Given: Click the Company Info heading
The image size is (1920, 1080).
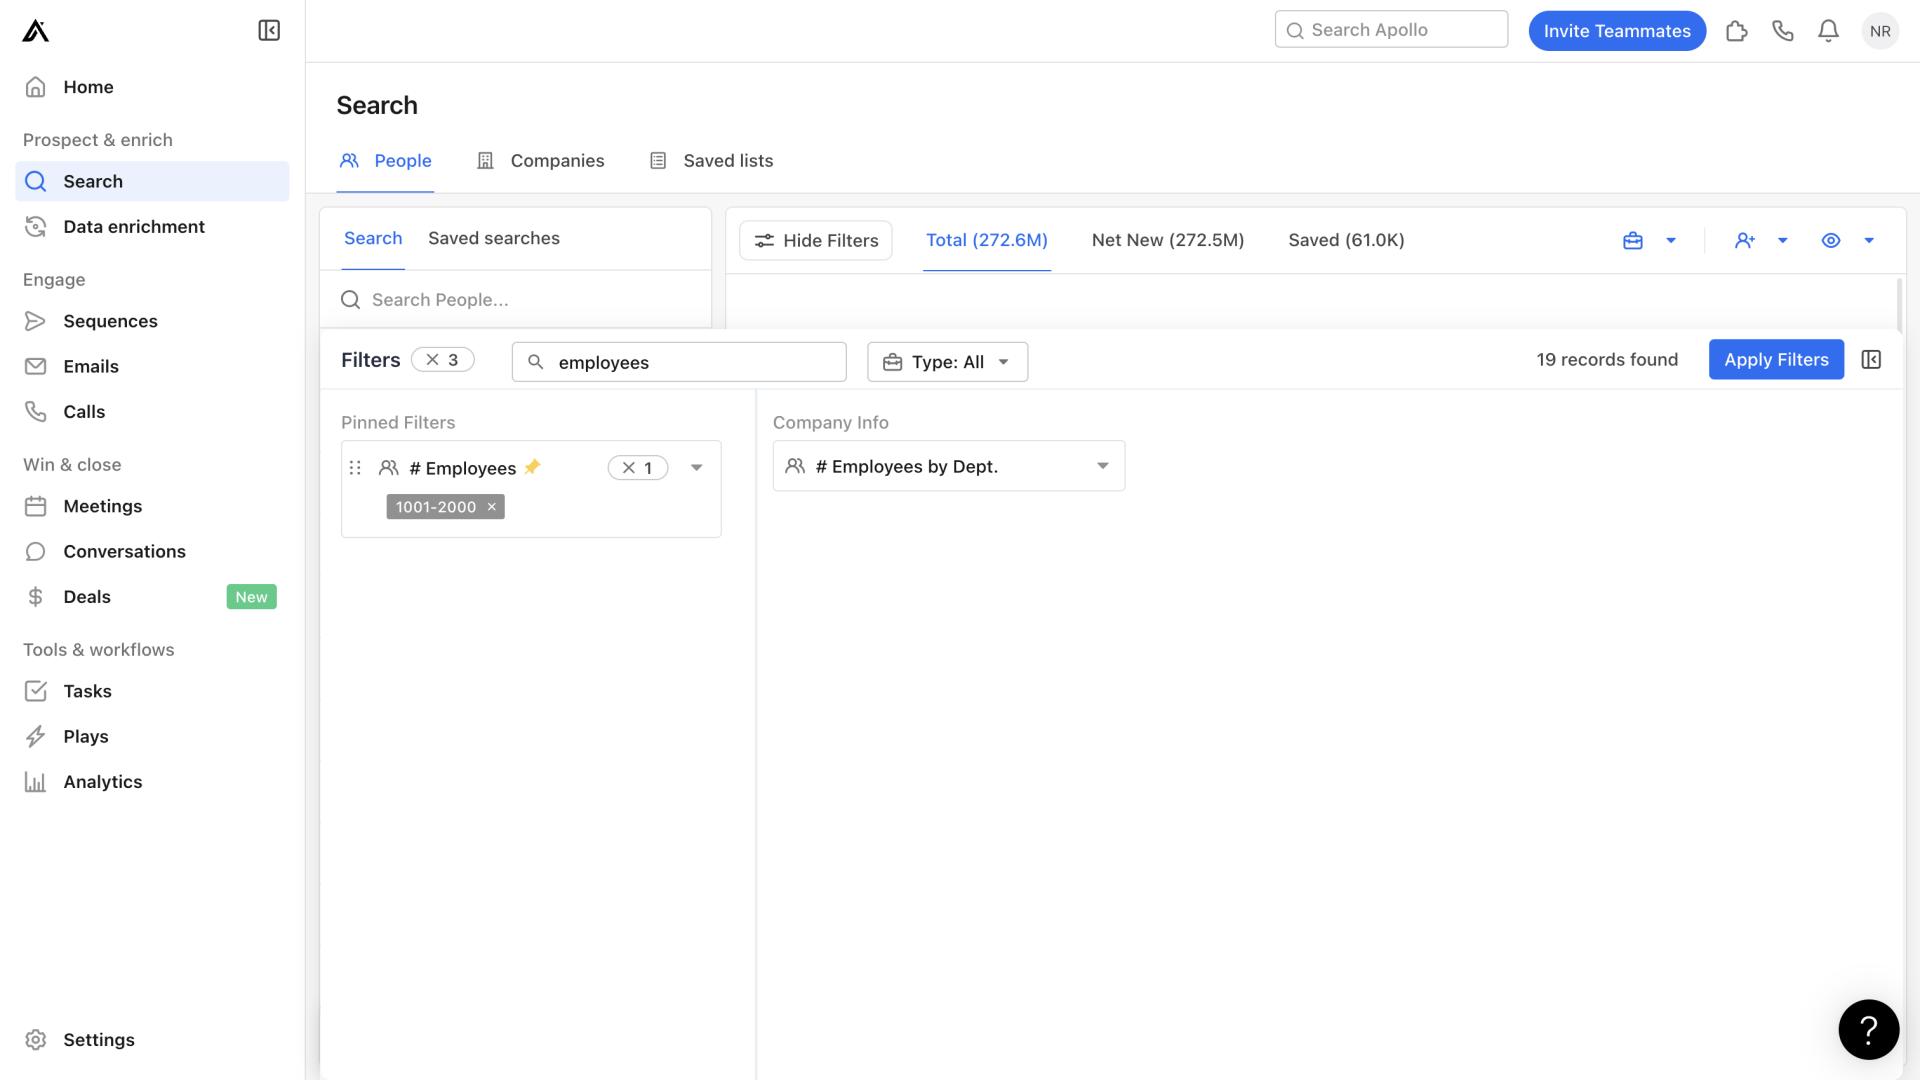Looking at the screenshot, I should click(x=831, y=423).
